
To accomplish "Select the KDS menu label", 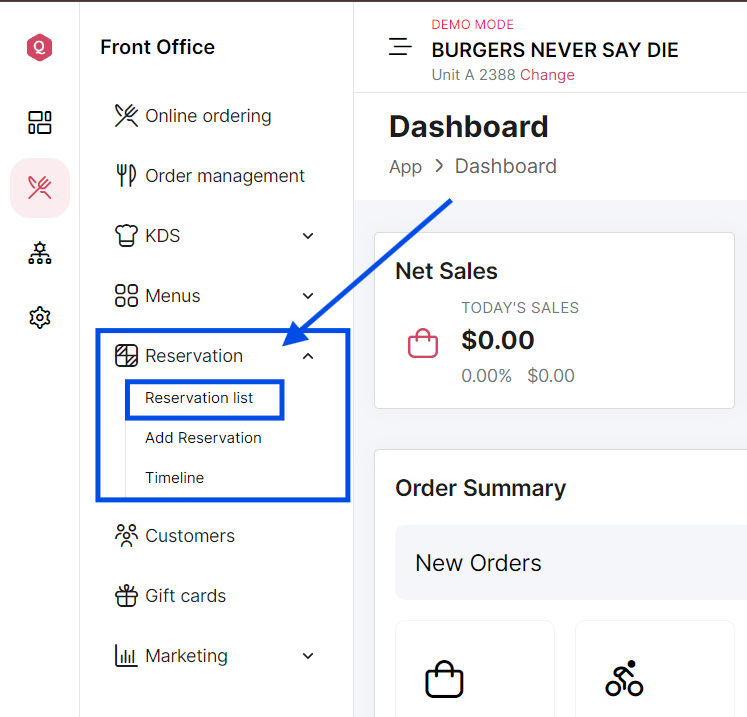I will pos(162,236).
